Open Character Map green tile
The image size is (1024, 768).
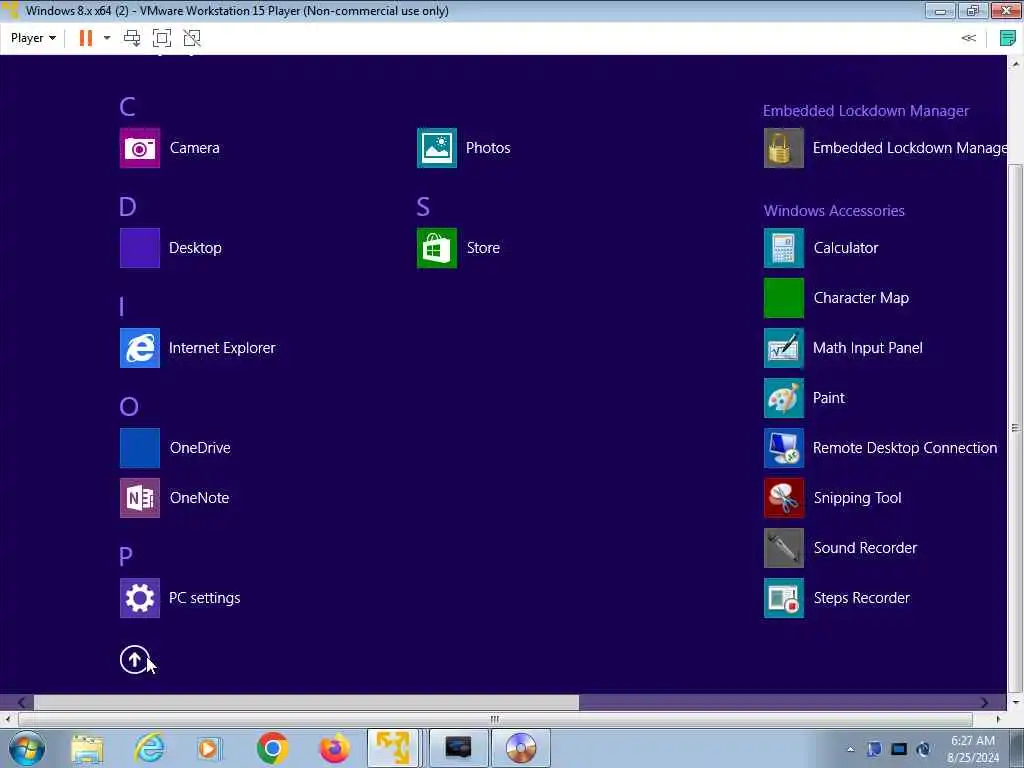point(784,298)
